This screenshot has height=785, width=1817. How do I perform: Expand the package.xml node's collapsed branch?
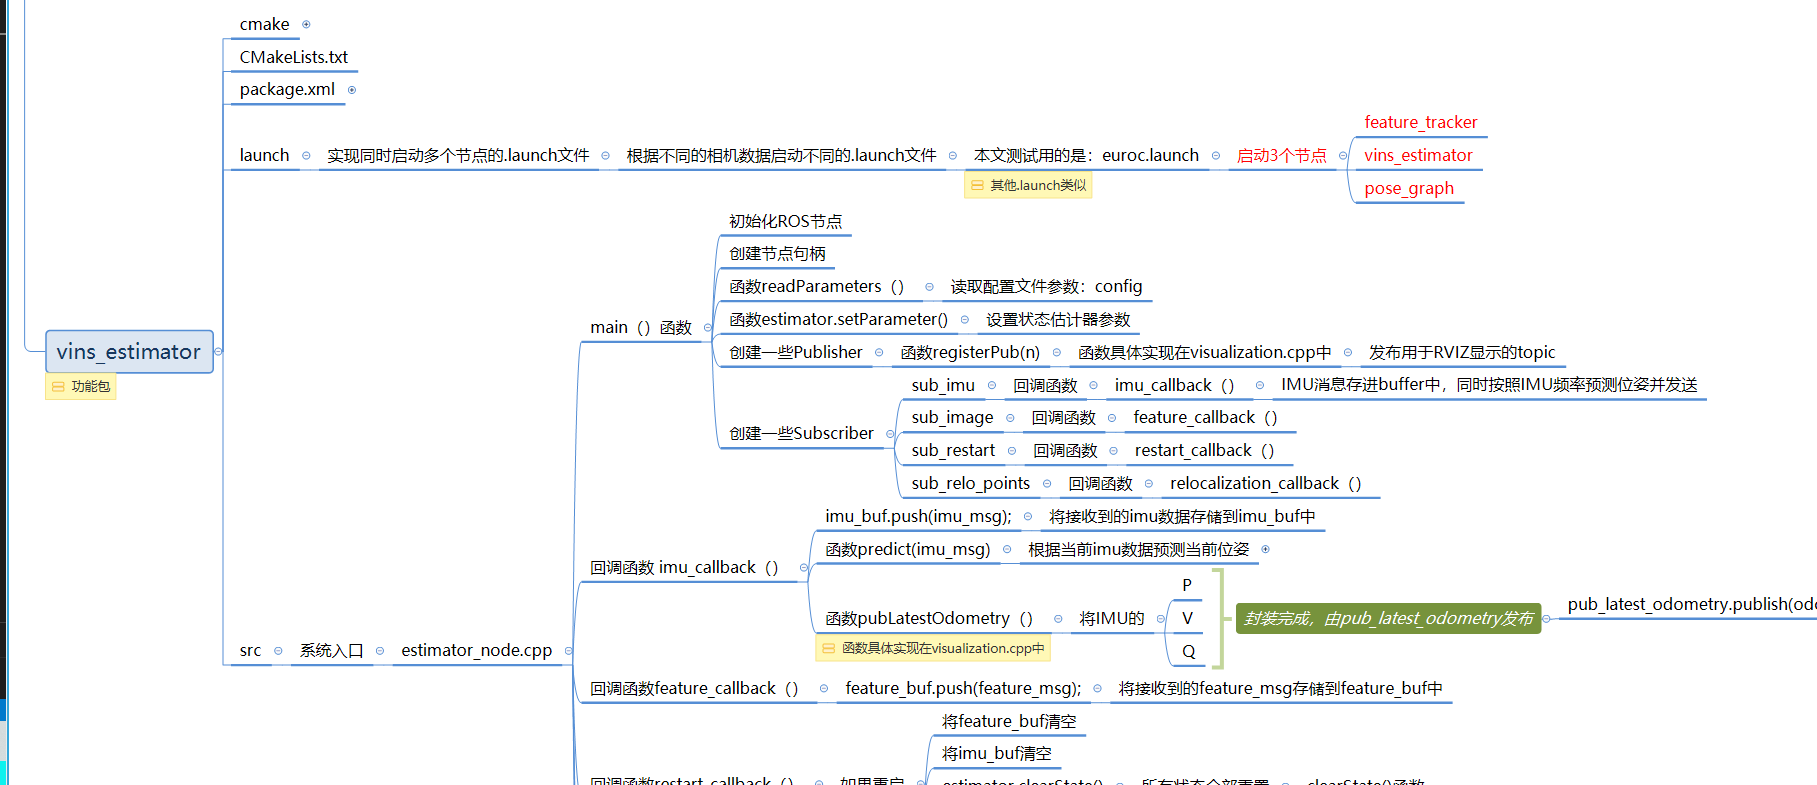352,90
